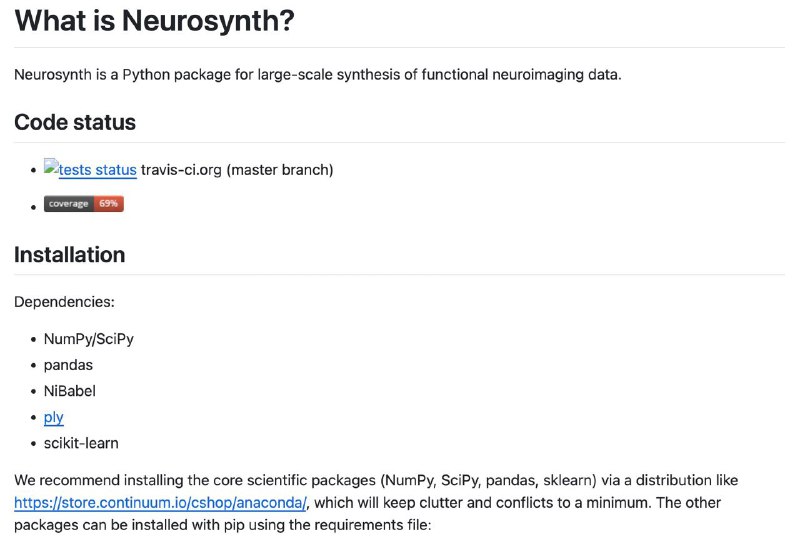This screenshot has width=800, height=544.
Task: Click the dark coverage label of badge
Action: [69, 204]
